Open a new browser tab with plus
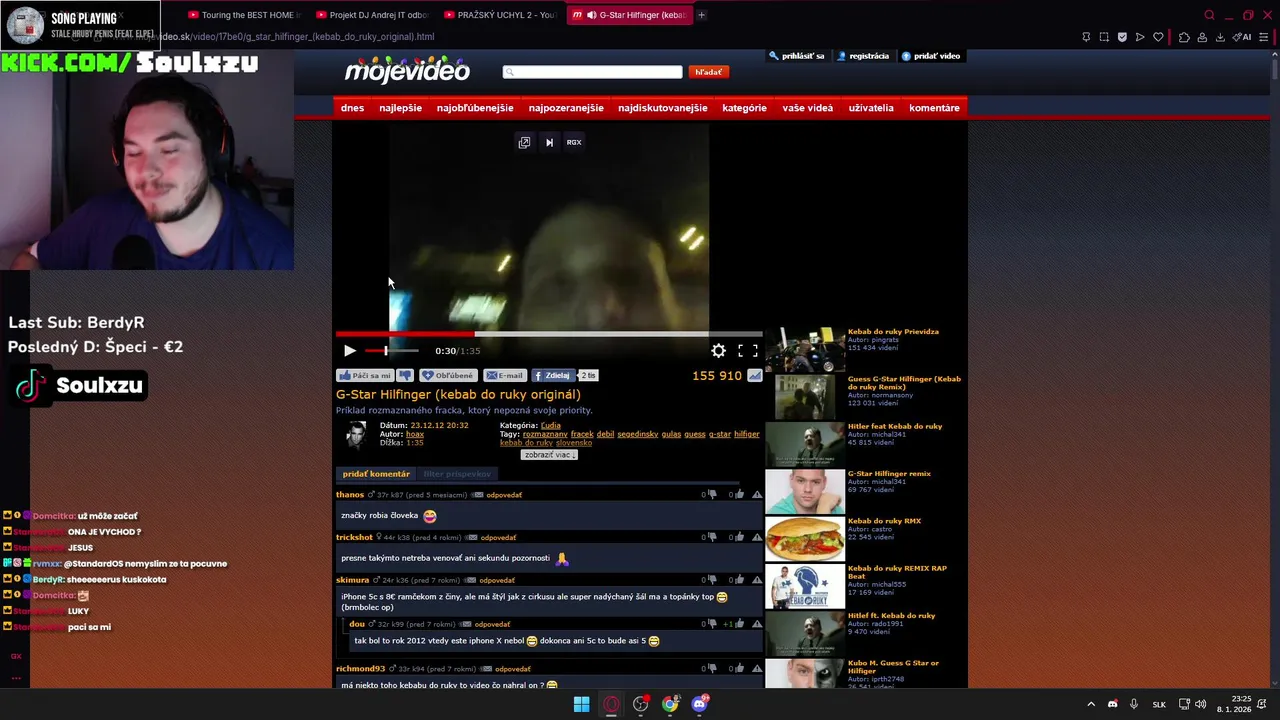 701,15
